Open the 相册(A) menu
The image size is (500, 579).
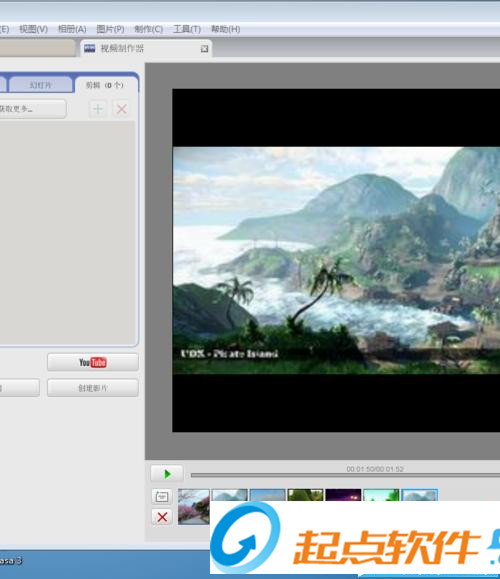[72, 29]
